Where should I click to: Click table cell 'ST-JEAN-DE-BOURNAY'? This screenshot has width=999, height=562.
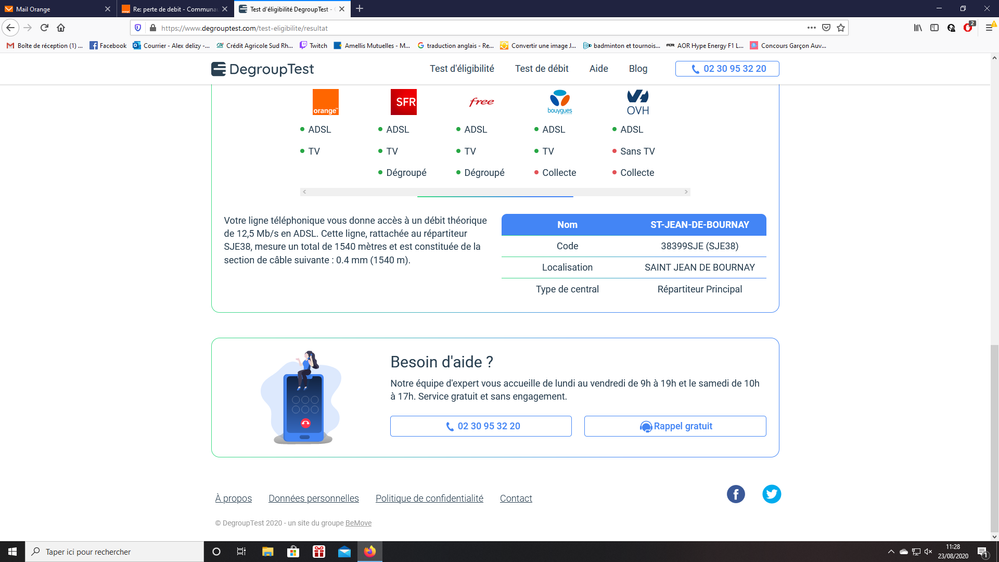(700, 224)
